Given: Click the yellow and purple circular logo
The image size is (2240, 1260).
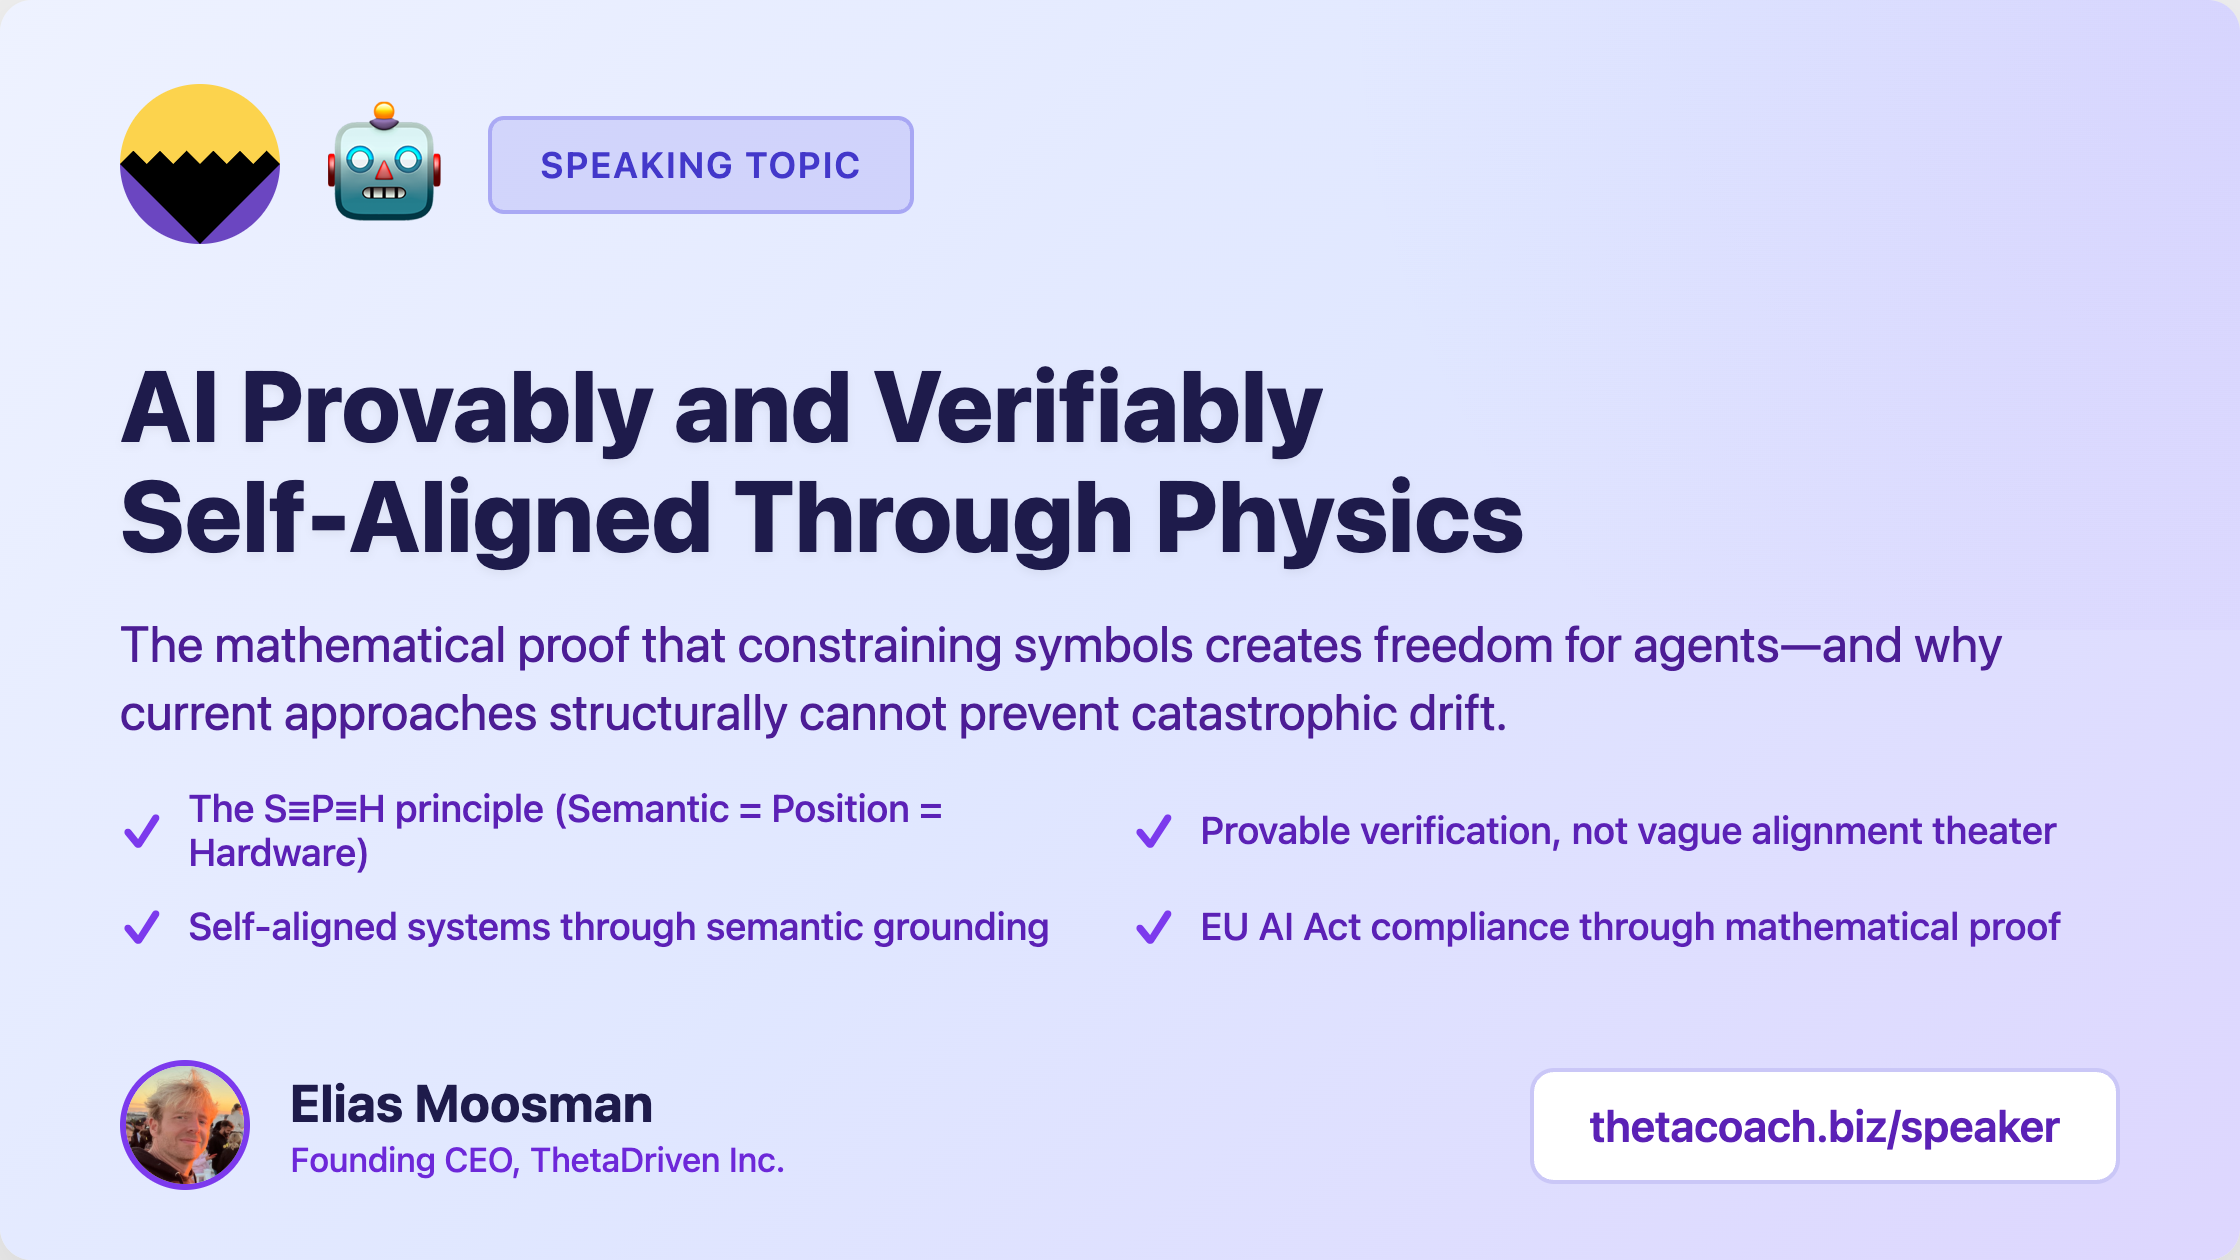Looking at the screenshot, I should click(x=200, y=164).
